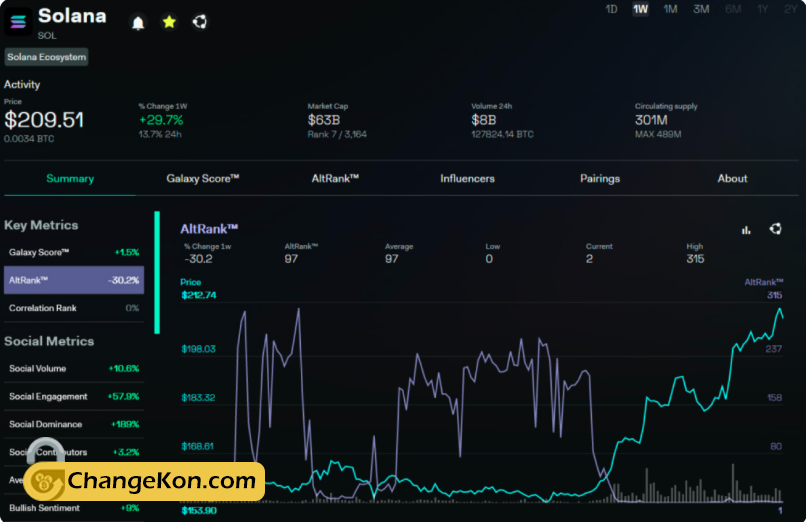Select the 1W time range
Screen dimensions: 806x522
point(640,9)
